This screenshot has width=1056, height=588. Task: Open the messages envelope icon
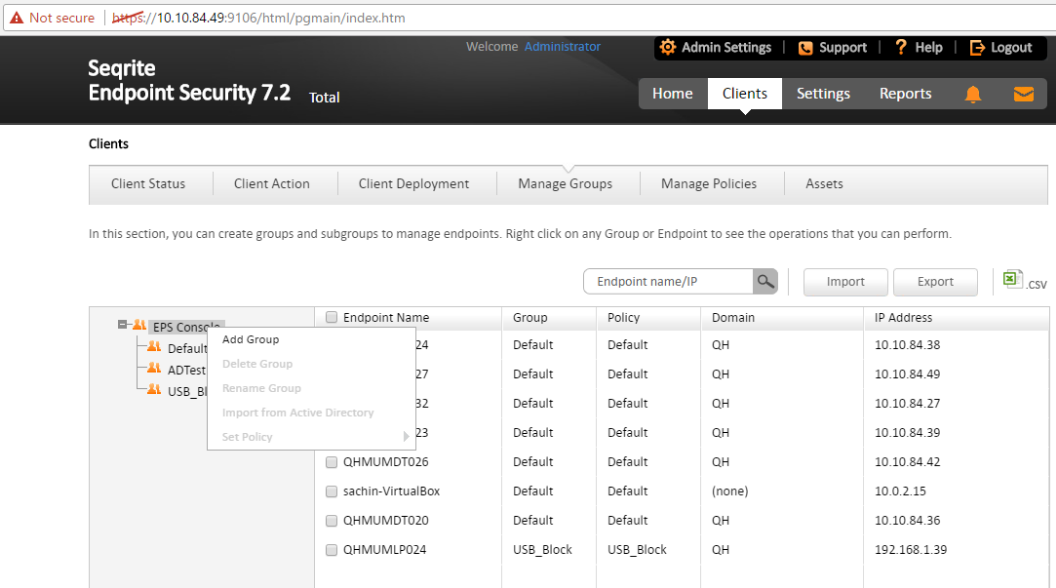pos(1024,94)
